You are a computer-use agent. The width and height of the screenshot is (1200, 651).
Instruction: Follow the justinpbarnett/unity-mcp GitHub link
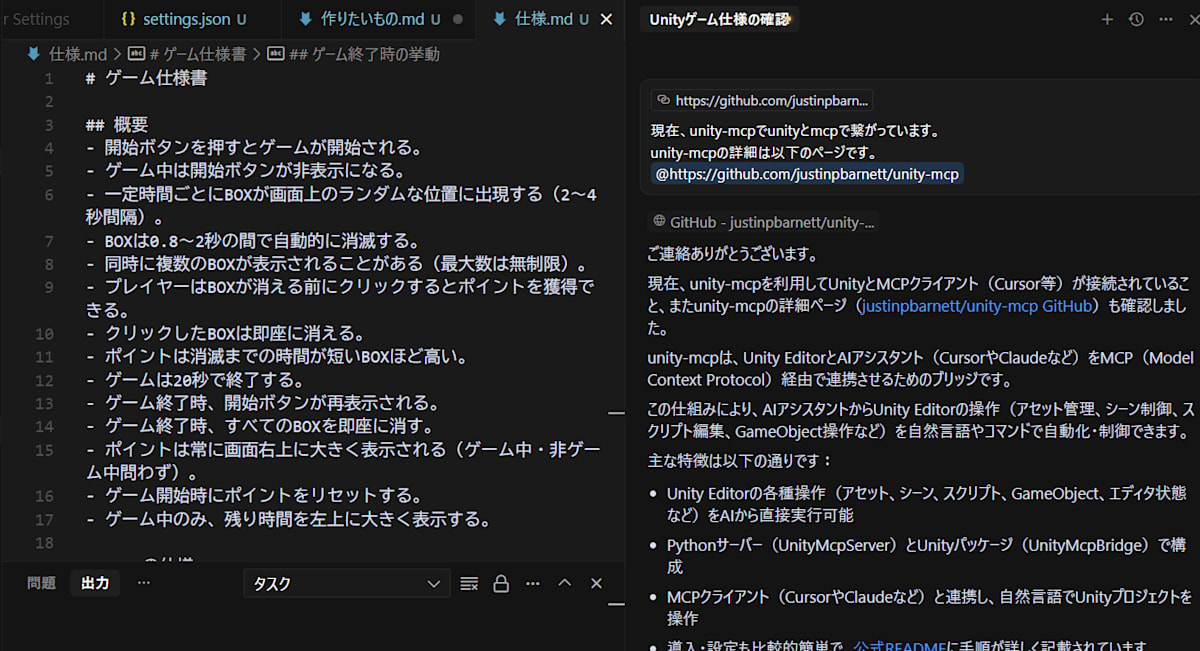click(976, 306)
